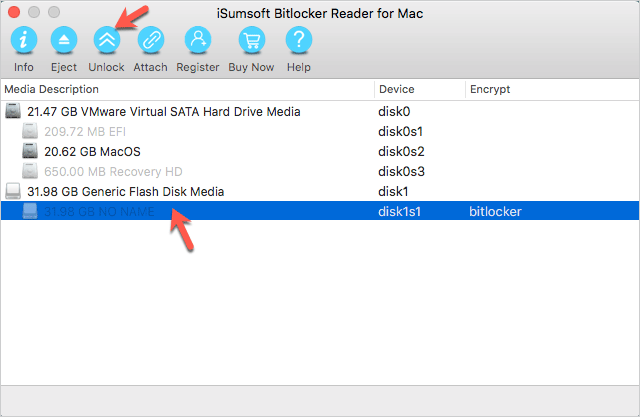
Task: Click the Generic Flash Disk drive icon
Action: pyautogui.click(x=13, y=191)
